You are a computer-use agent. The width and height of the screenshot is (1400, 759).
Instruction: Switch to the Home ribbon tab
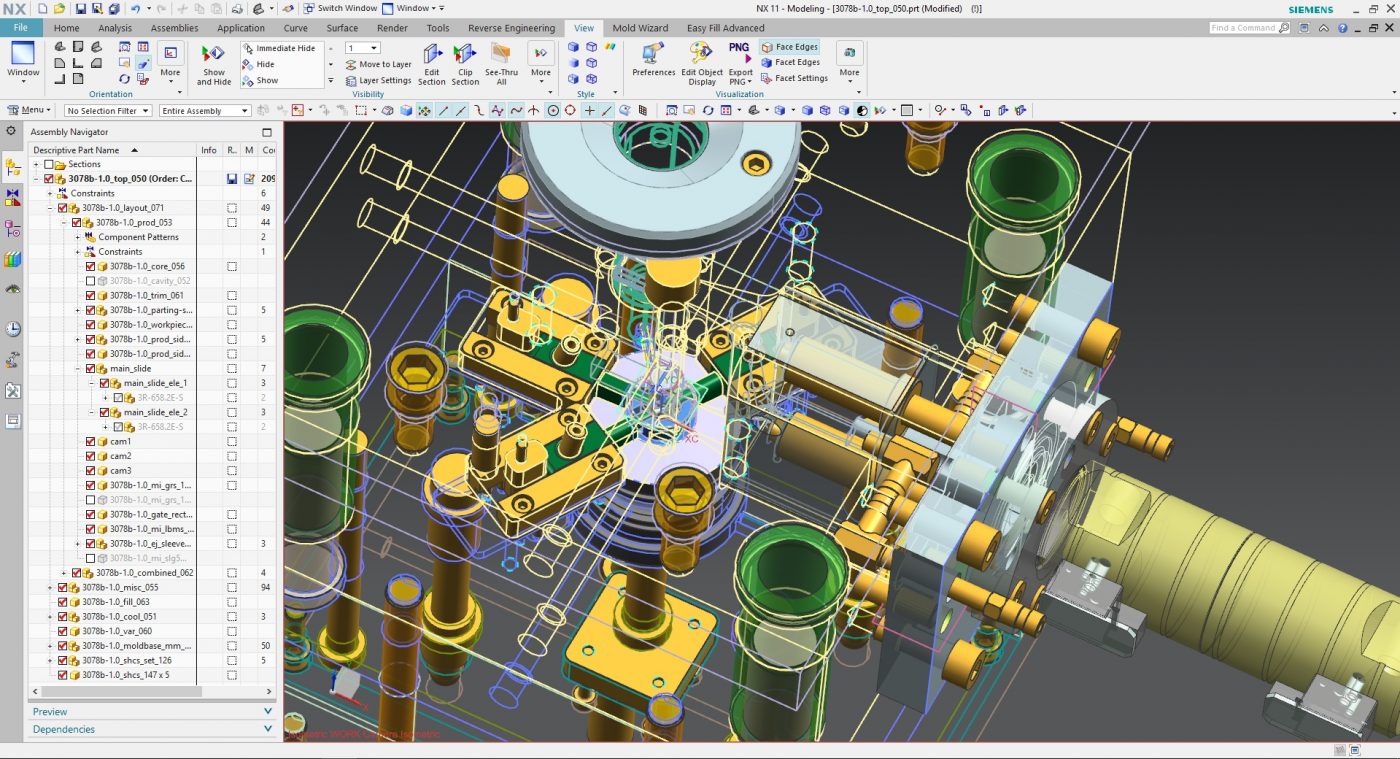[x=66, y=28]
